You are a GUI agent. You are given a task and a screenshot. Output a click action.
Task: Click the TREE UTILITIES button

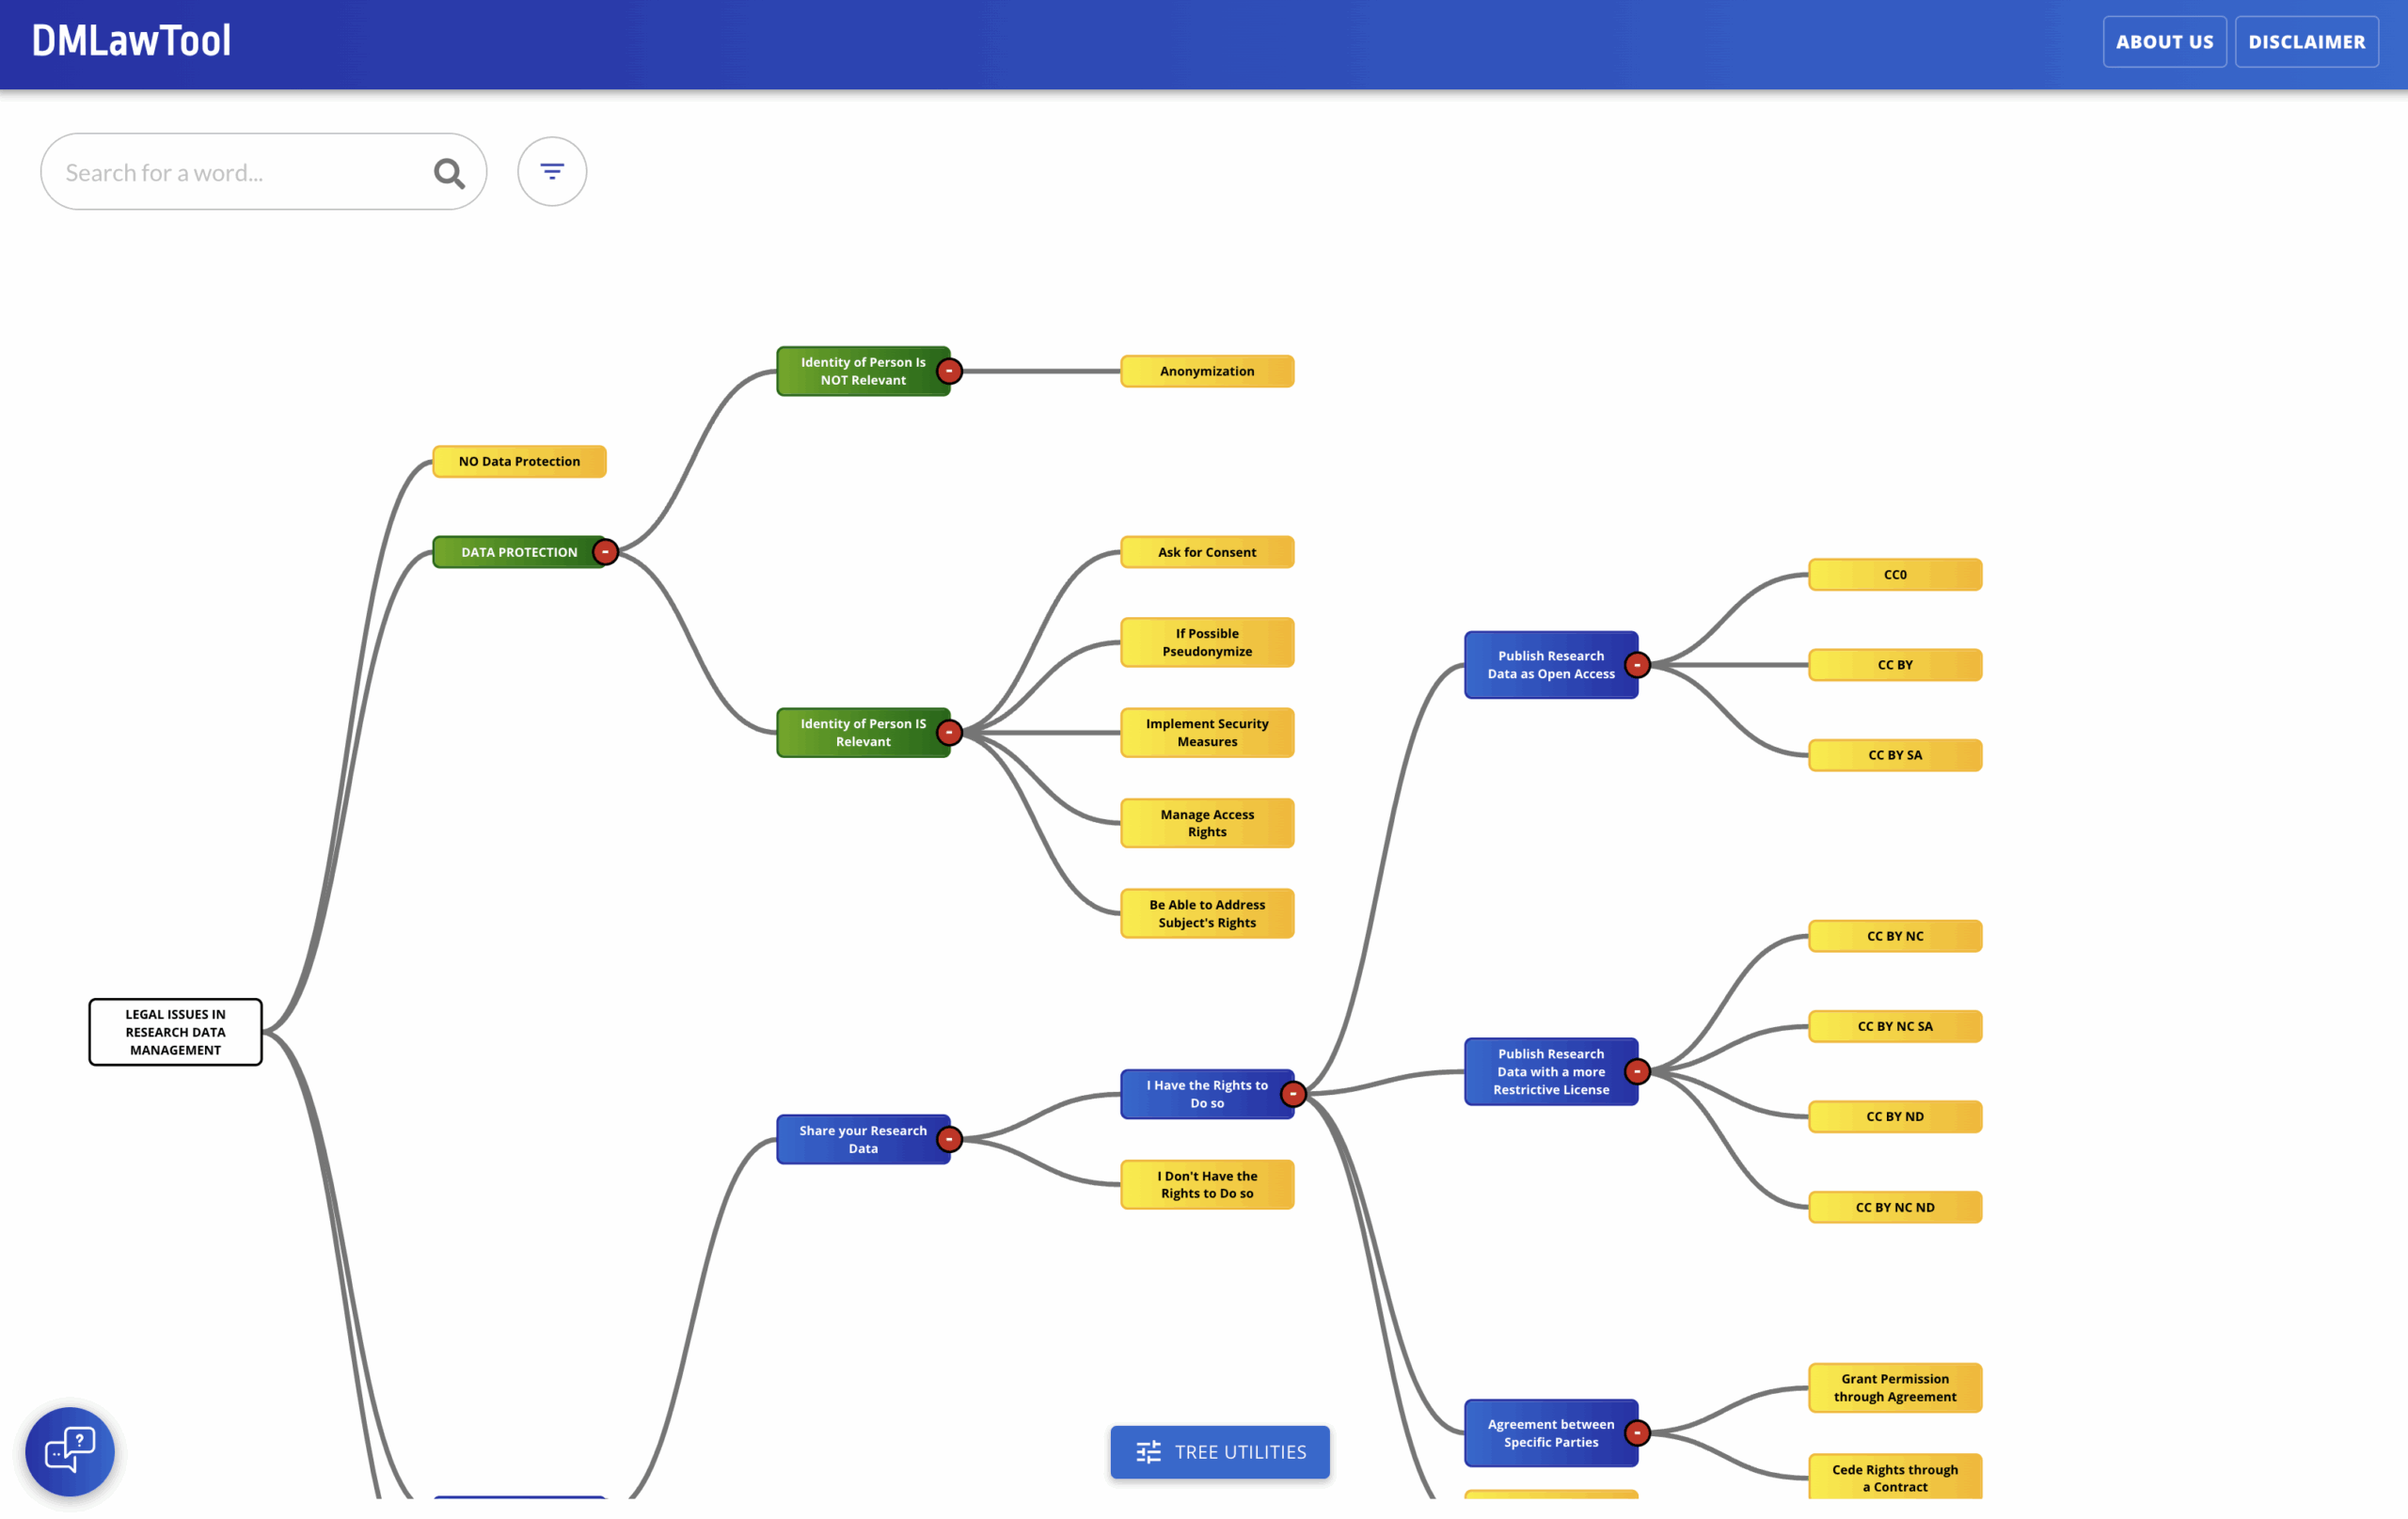pyautogui.click(x=1239, y=1452)
